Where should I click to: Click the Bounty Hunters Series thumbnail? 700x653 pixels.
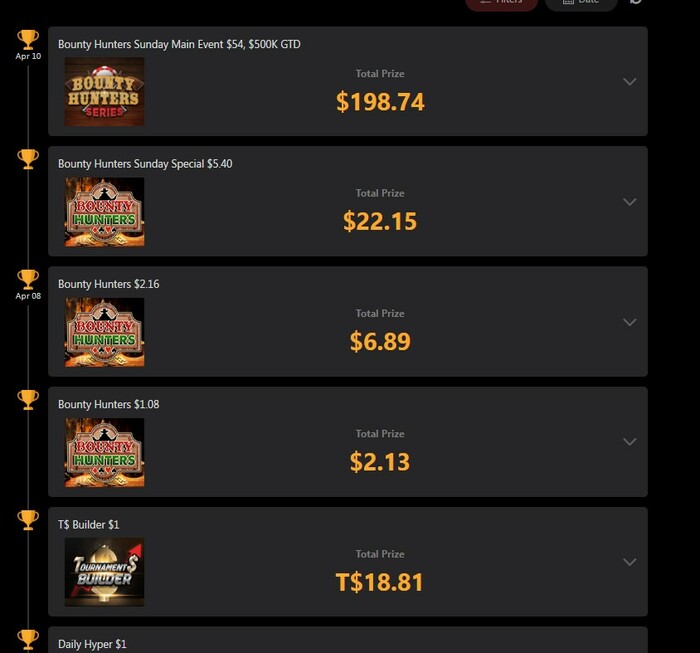[x=104, y=92]
